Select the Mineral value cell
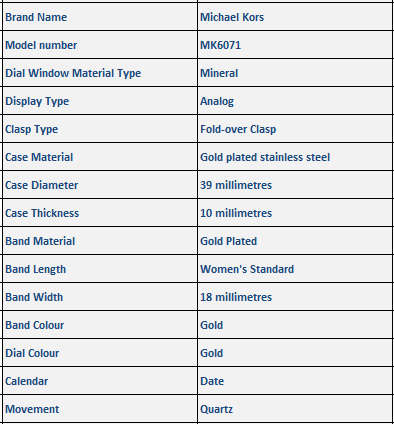This screenshot has width=394, height=424. click(x=295, y=73)
